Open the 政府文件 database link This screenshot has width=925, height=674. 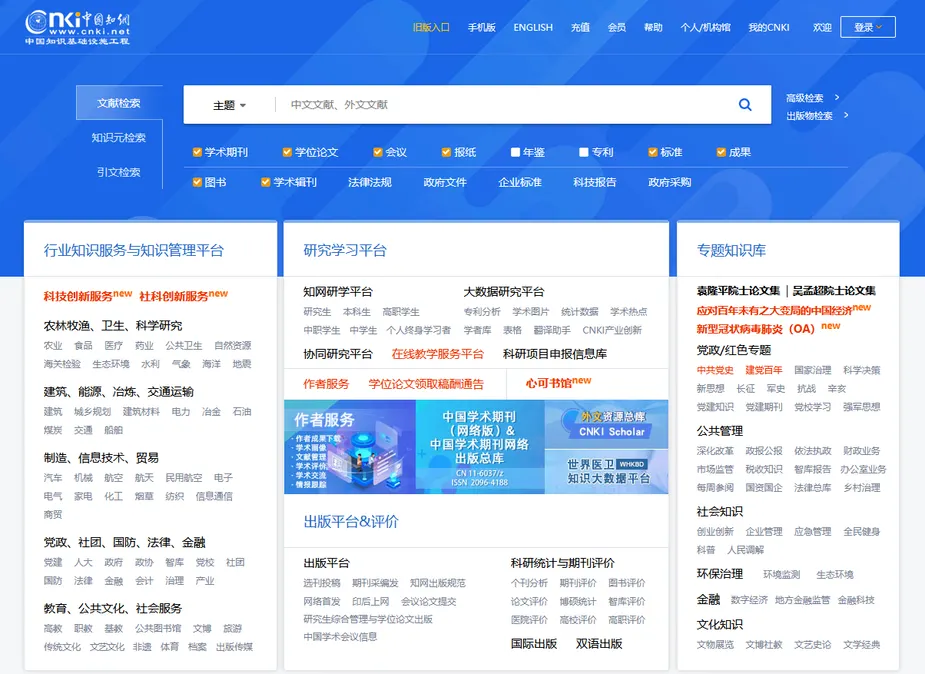pos(445,182)
